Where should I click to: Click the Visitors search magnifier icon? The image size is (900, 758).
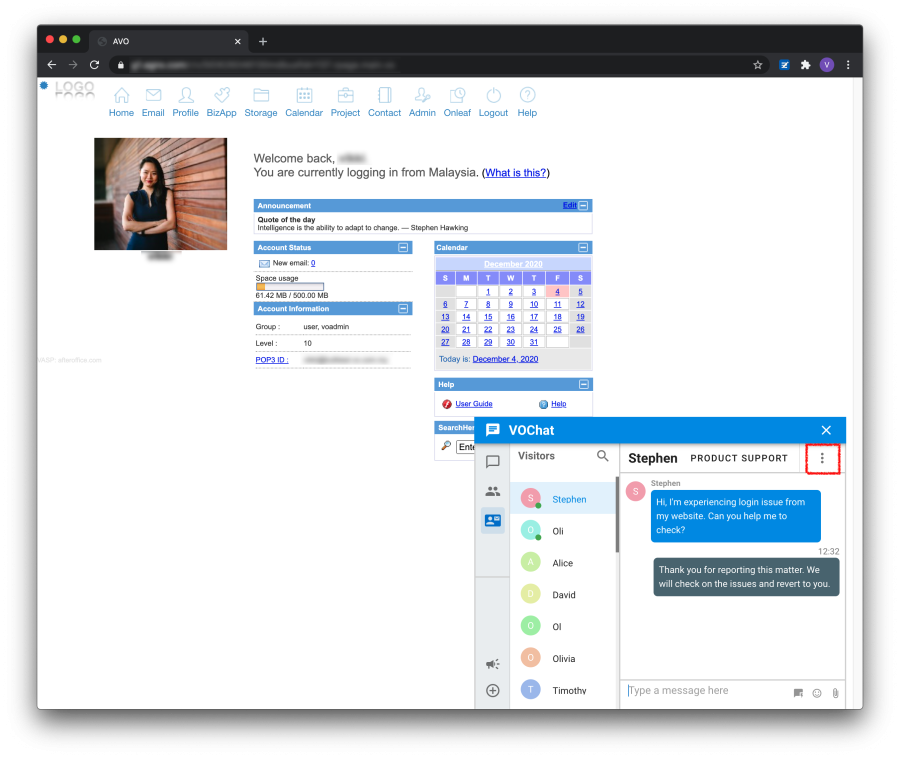pyautogui.click(x=600, y=455)
